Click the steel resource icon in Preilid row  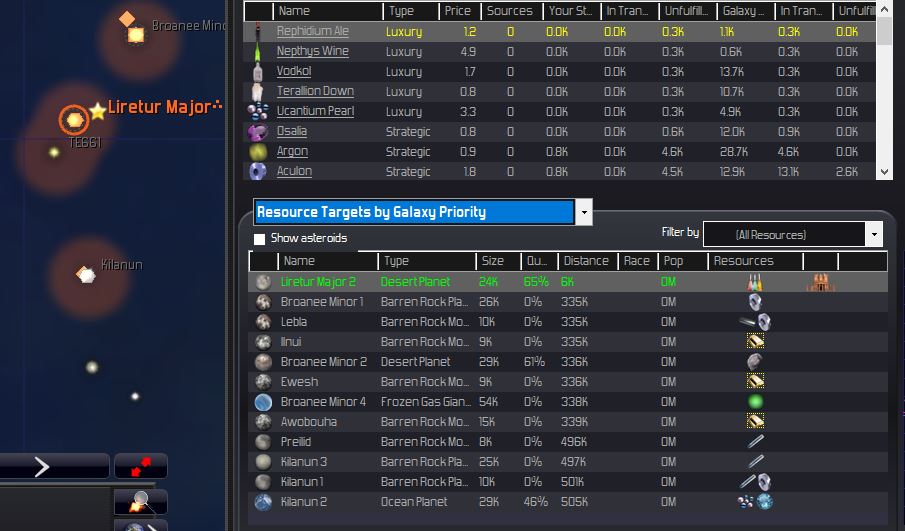tap(755, 442)
